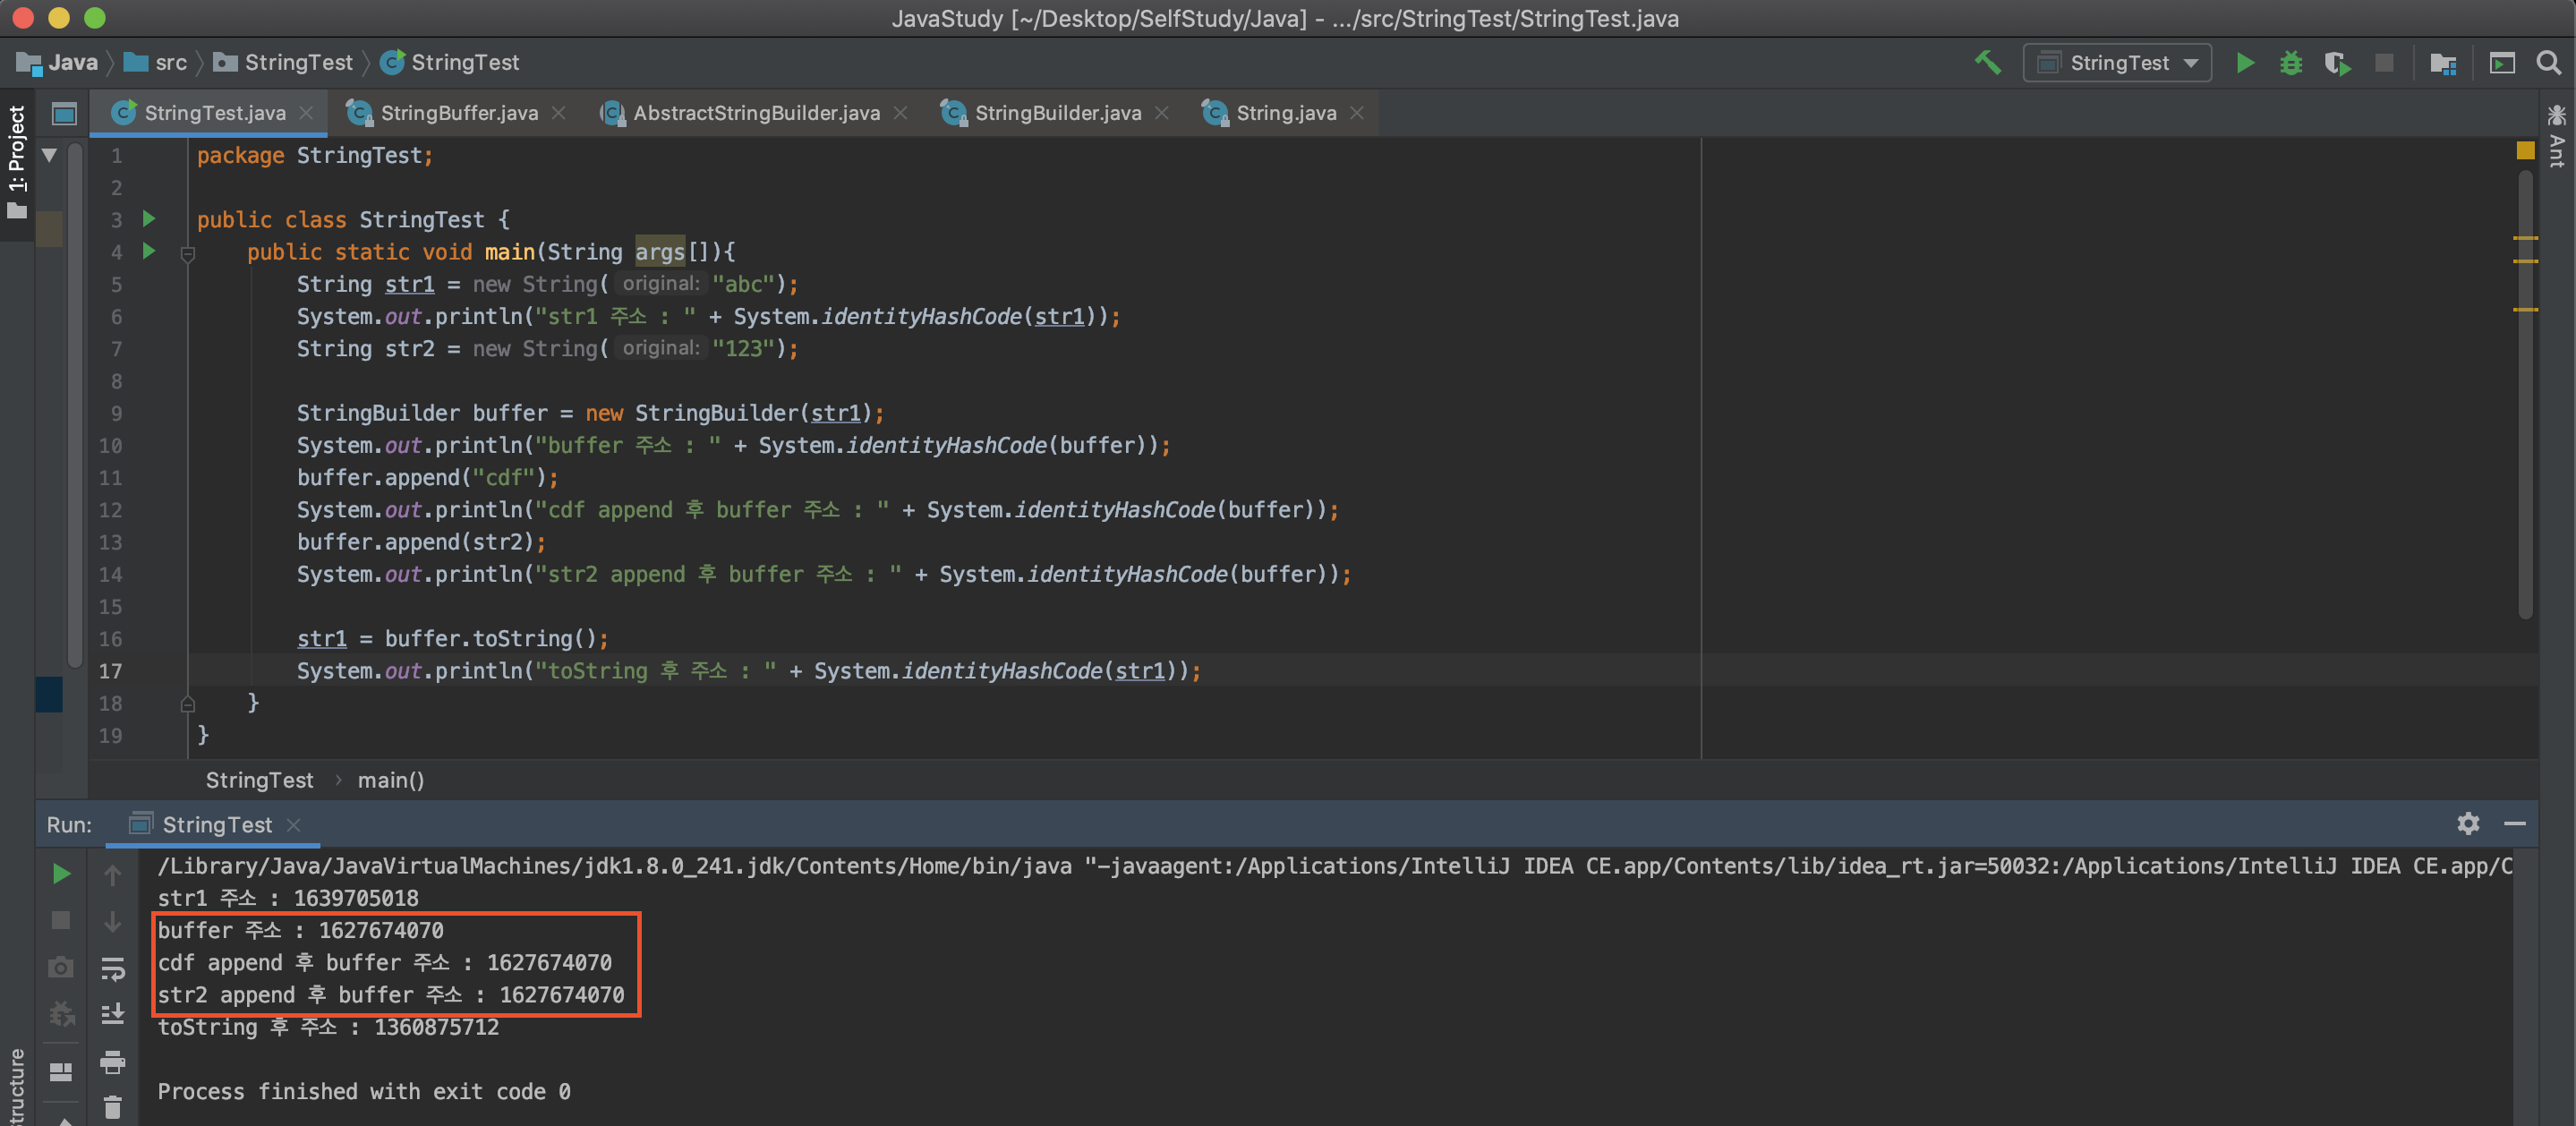2576x1126 pixels.
Task: Run StringTest with green play button in toolbar
Action: (x=2244, y=63)
